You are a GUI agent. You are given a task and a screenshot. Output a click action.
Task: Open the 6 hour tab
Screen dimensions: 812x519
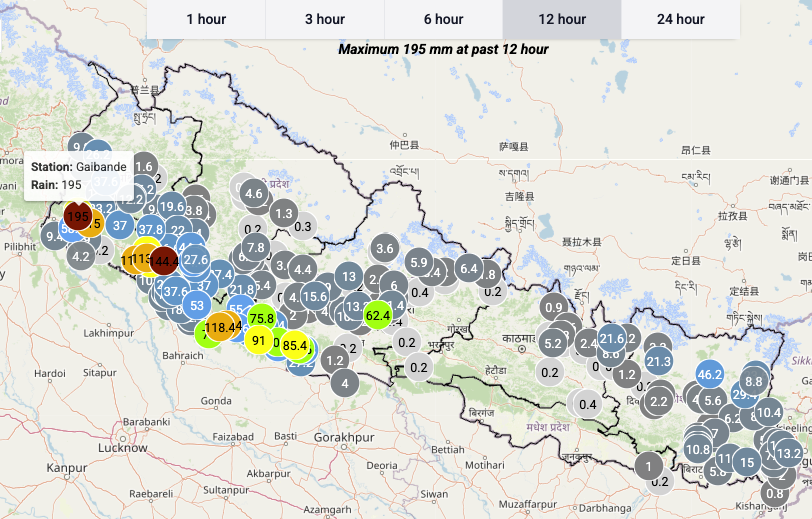click(x=443, y=19)
